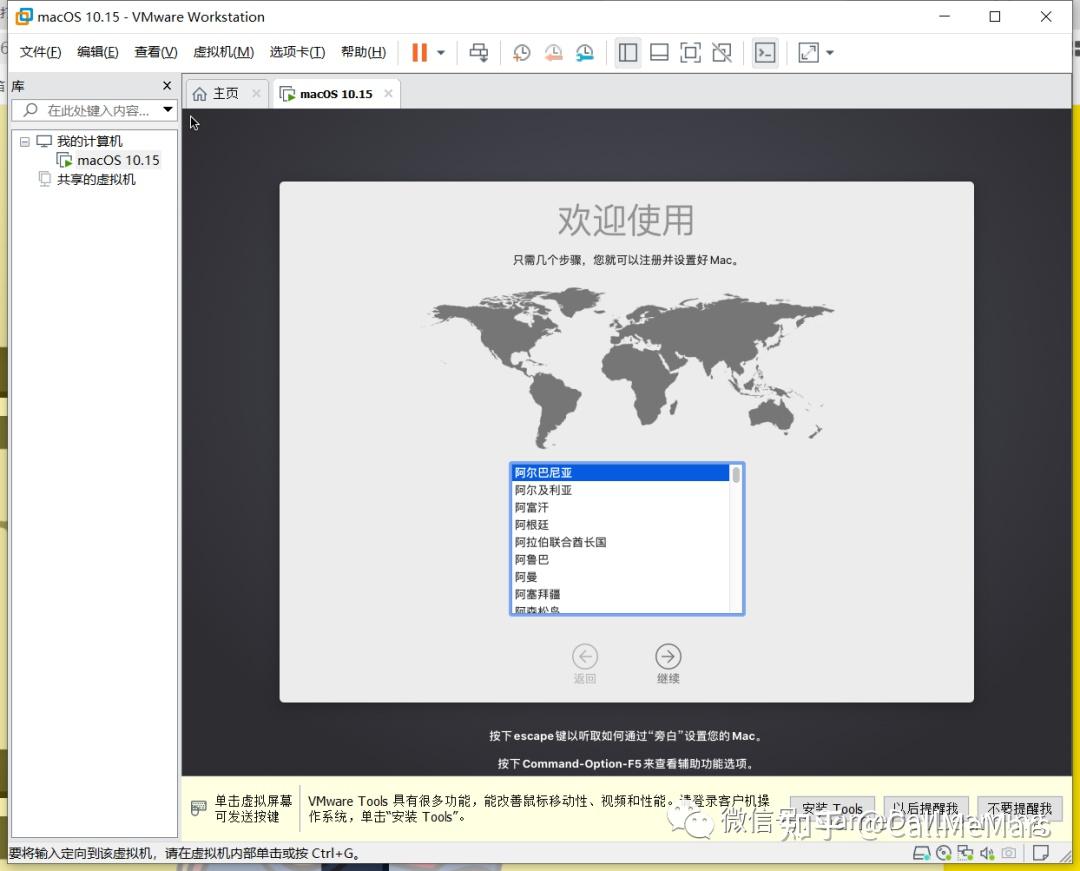Click the stretch guest display icon
The width and height of the screenshot is (1080, 871).
coord(809,52)
